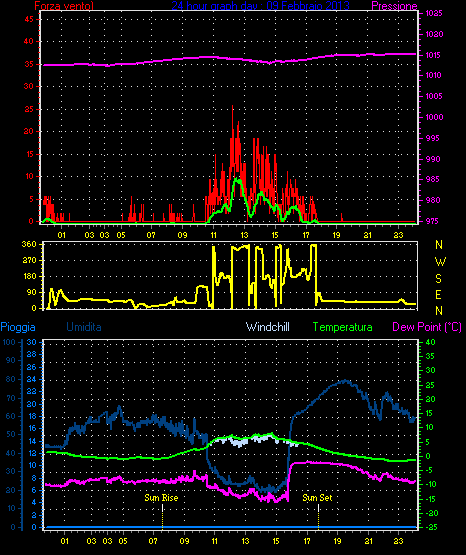
Task: Click the '360' wind direction axis value
Action: tap(29, 244)
